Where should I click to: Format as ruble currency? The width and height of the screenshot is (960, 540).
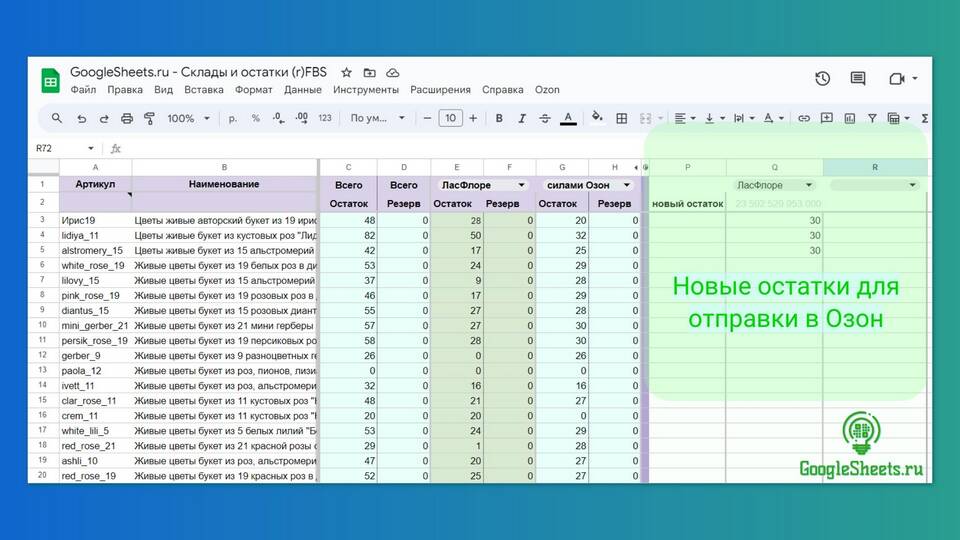233,118
